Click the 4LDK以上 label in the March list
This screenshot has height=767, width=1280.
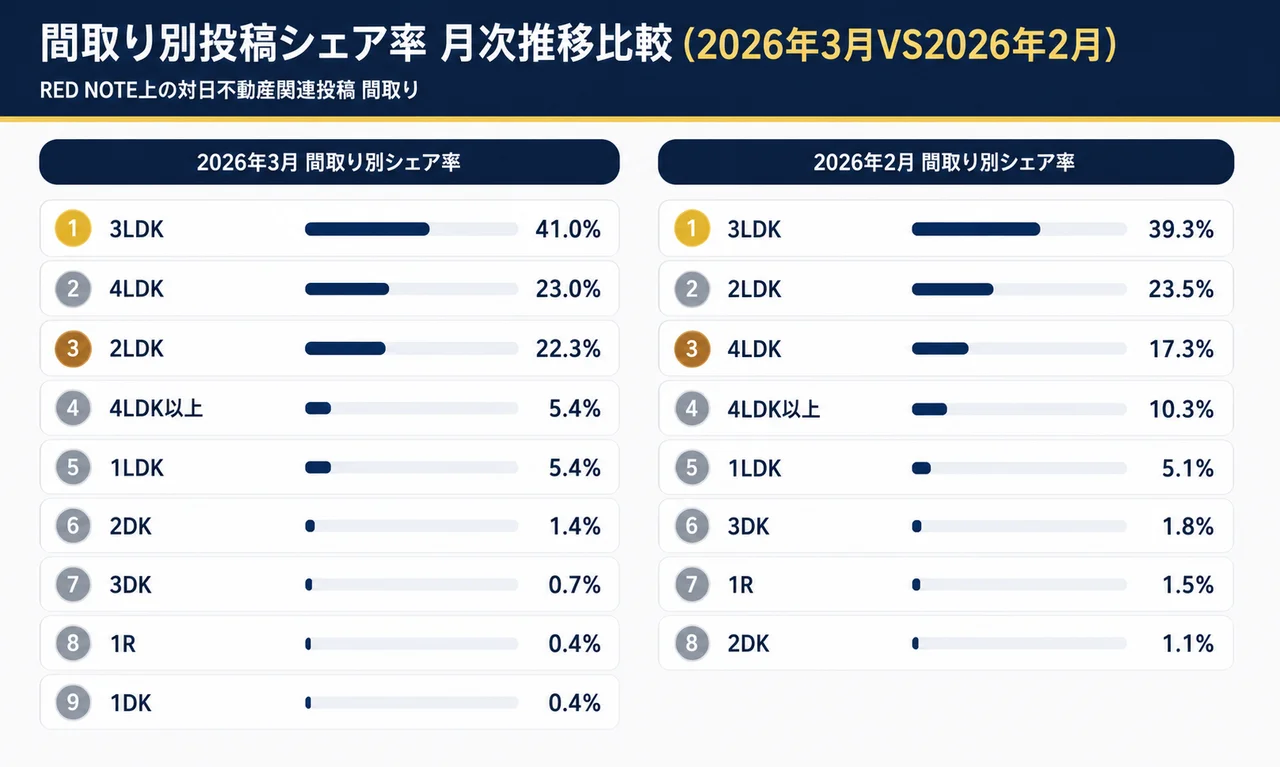point(156,408)
